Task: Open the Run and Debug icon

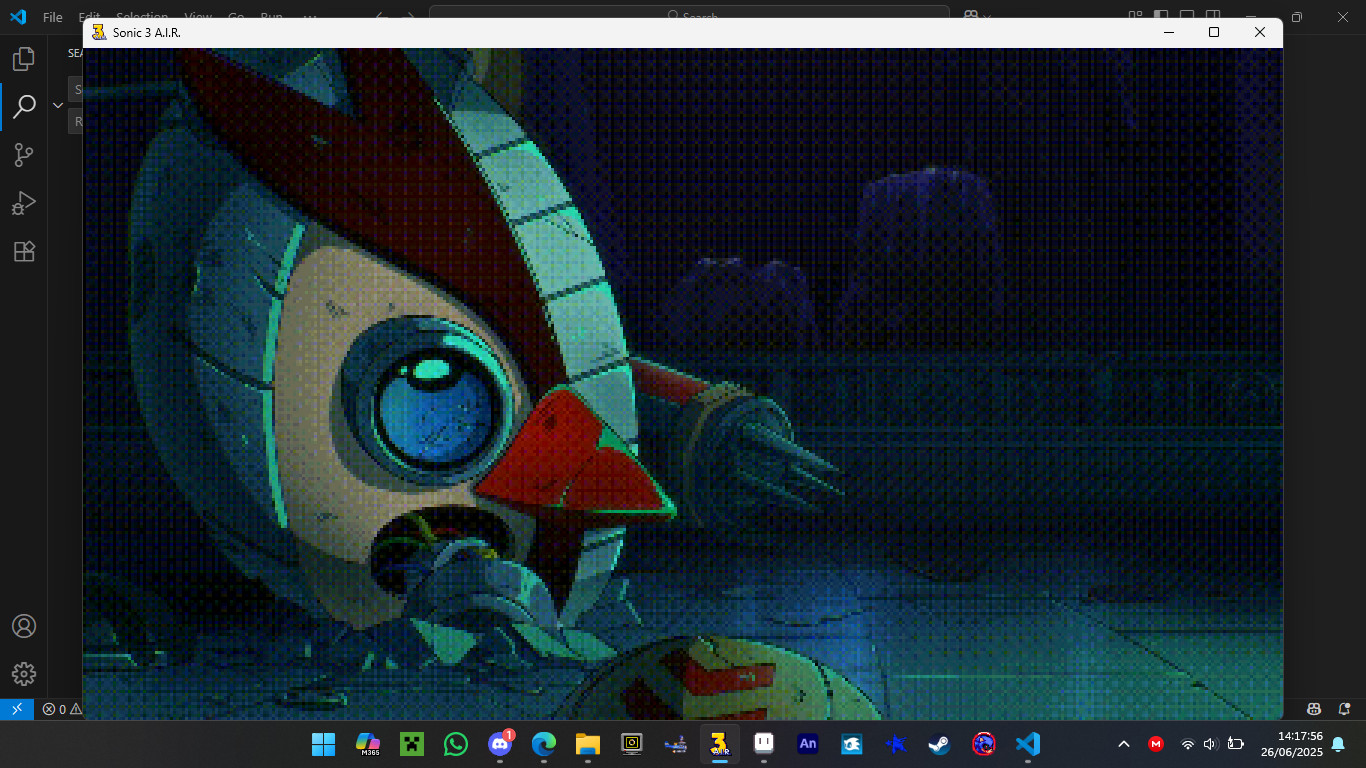Action: pos(24,202)
